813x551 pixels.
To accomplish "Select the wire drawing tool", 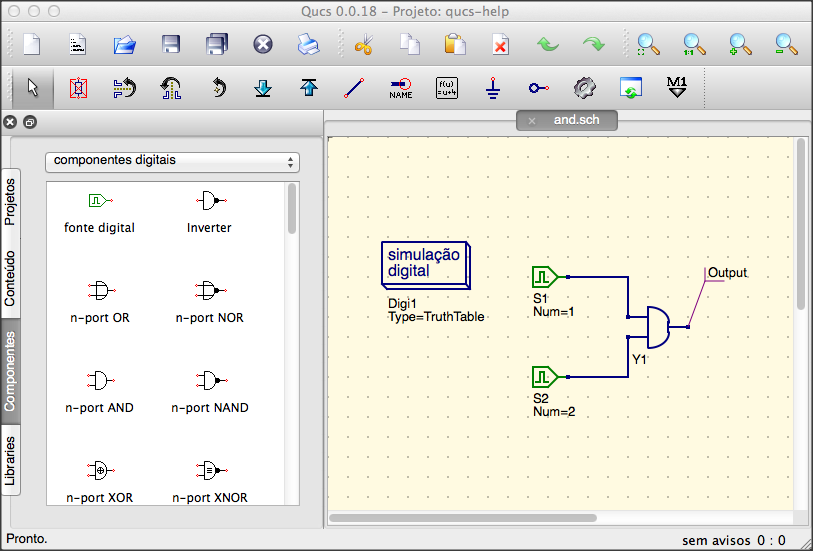I will tap(354, 88).
